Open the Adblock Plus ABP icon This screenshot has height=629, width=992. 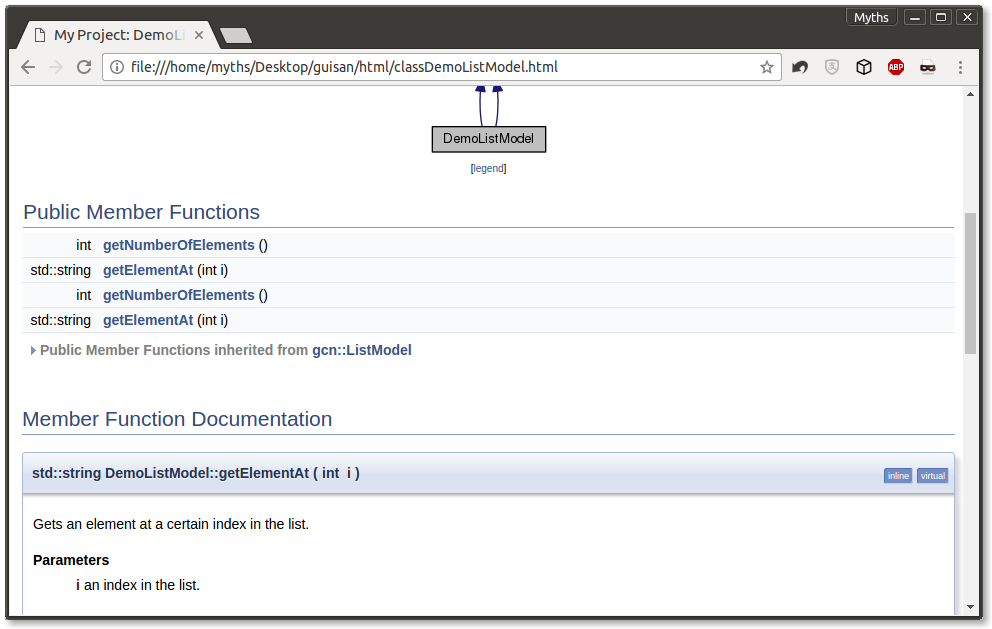click(896, 67)
